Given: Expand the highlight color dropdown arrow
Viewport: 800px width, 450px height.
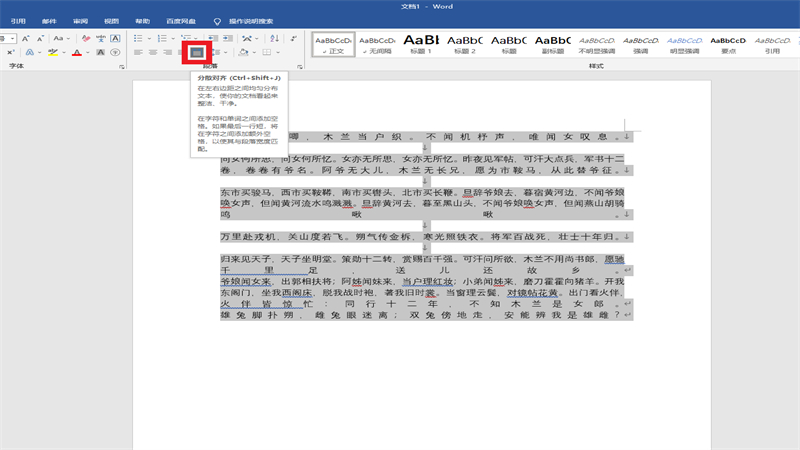Looking at the screenshot, I should tap(64, 53).
